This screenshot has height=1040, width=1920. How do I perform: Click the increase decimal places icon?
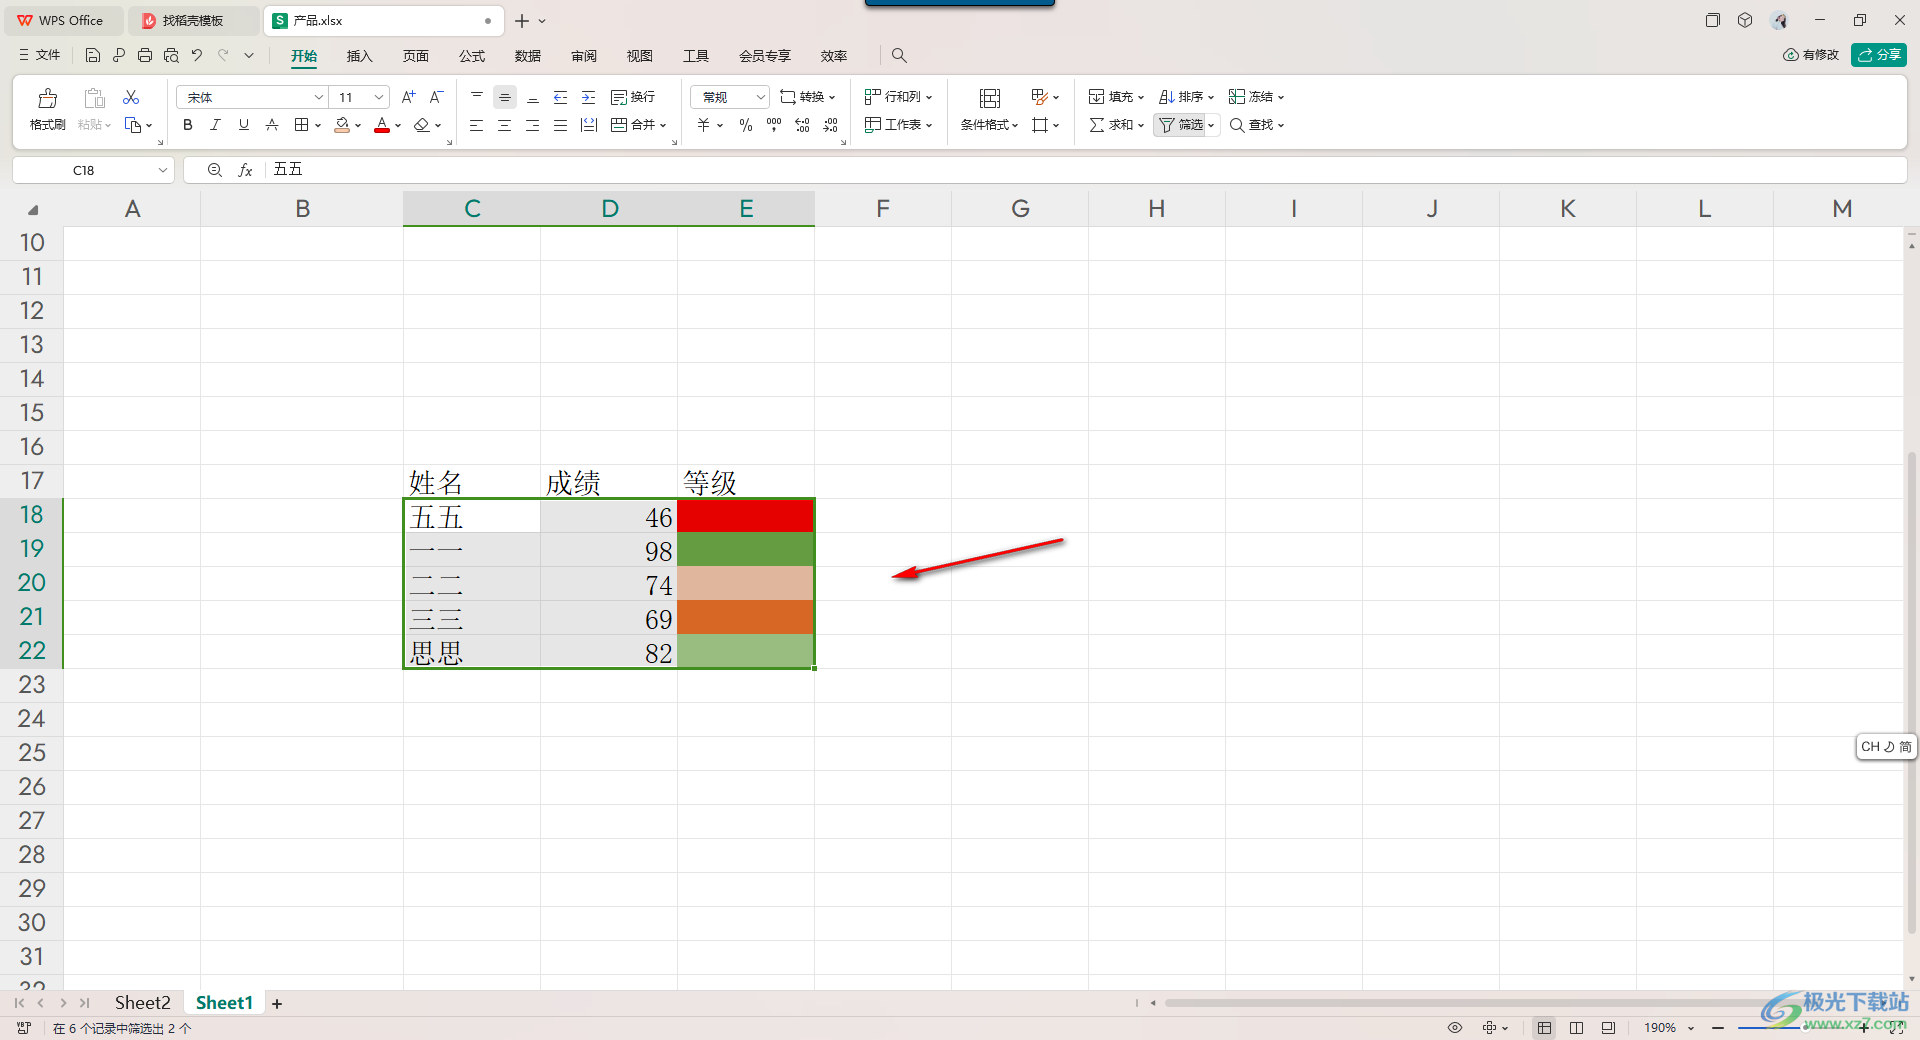click(x=802, y=125)
